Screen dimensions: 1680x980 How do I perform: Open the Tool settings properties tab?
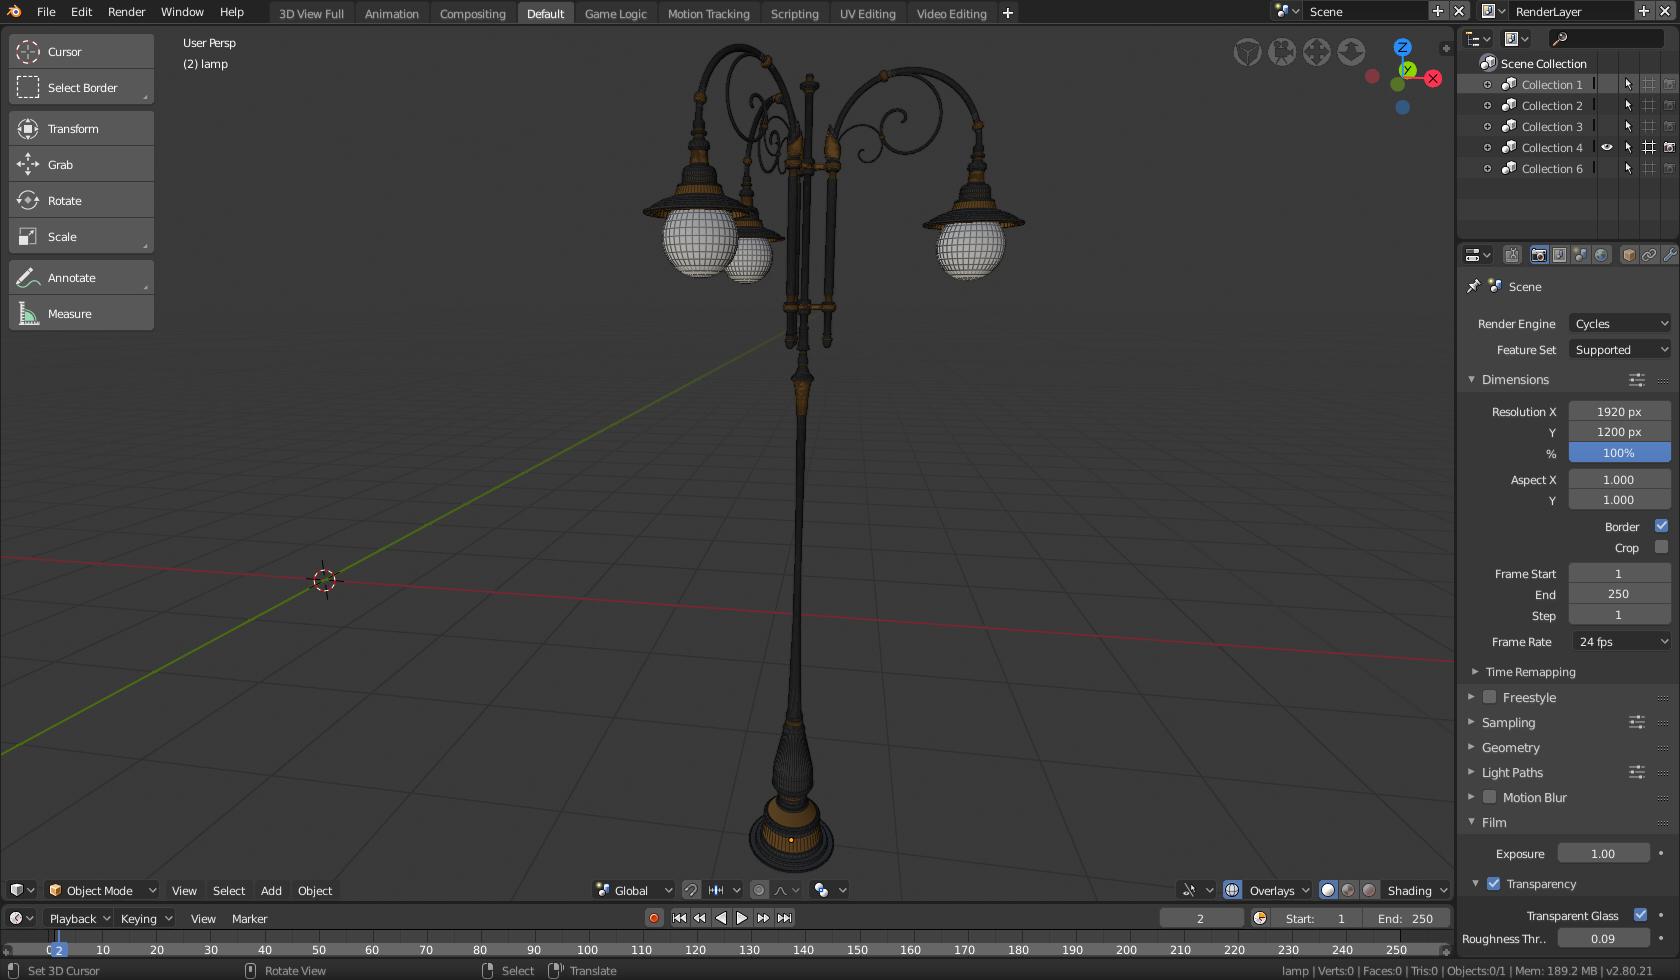[1512, 255]
